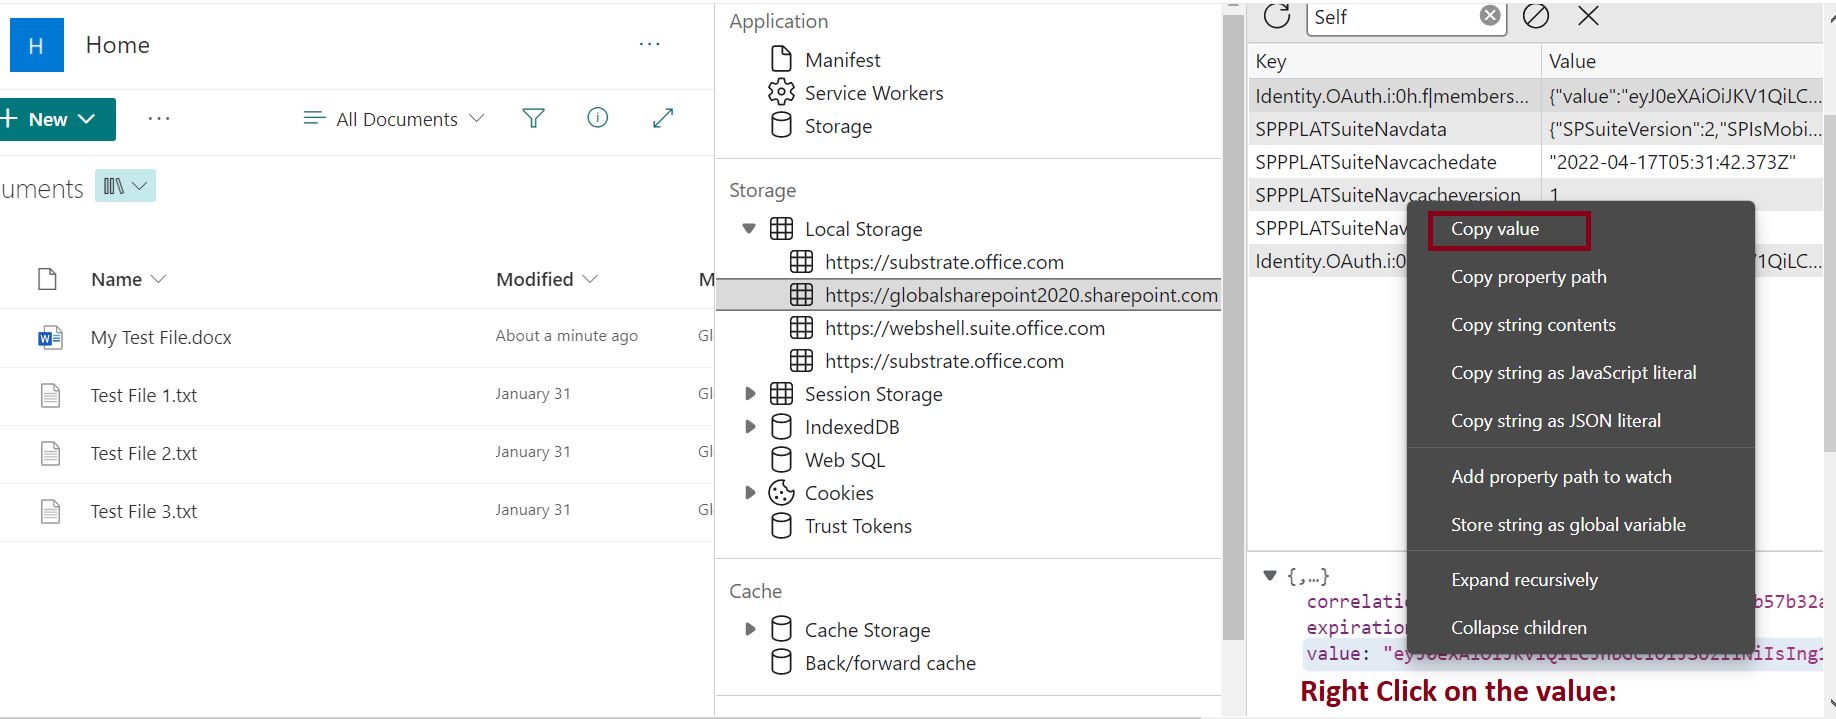The image size is (1836, 719).
Task: Open Test File 1.txt
Action: 144,396
